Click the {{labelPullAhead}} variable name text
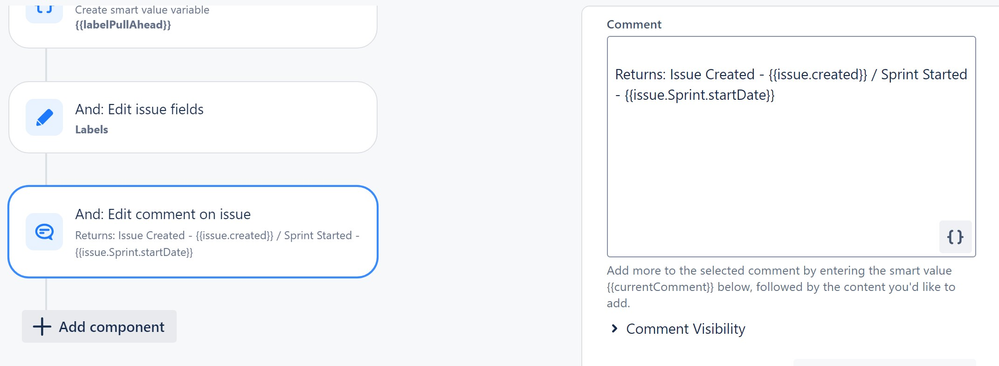Viewport: 999px width, 366px height. tap(124, 25)
